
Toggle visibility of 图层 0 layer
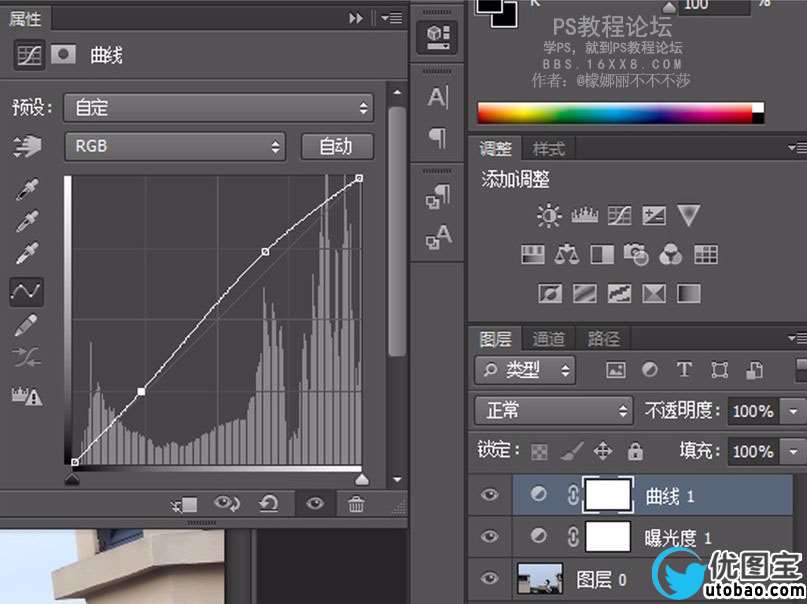[x=489, y=578]
